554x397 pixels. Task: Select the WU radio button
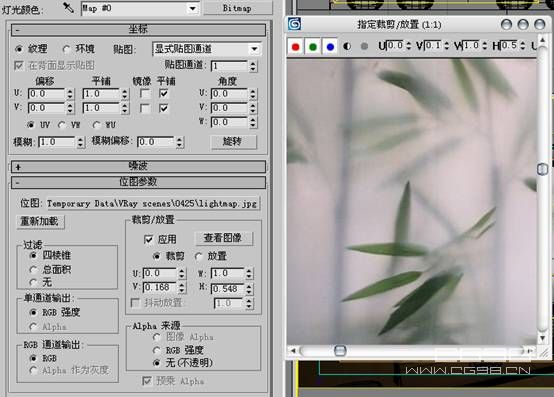(96, 125)
